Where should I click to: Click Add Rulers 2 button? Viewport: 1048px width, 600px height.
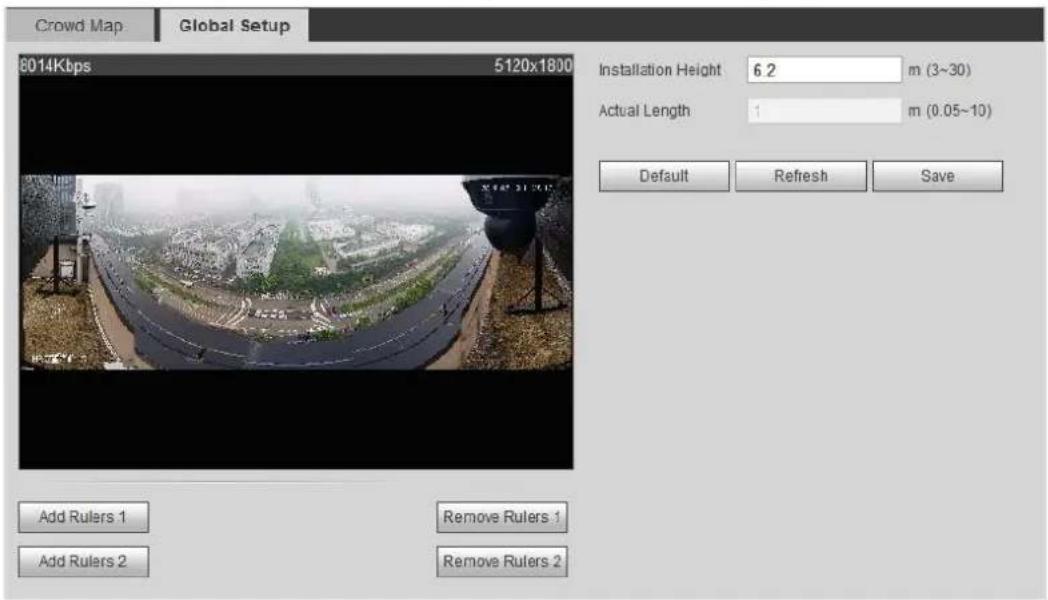tap(84, 561)
